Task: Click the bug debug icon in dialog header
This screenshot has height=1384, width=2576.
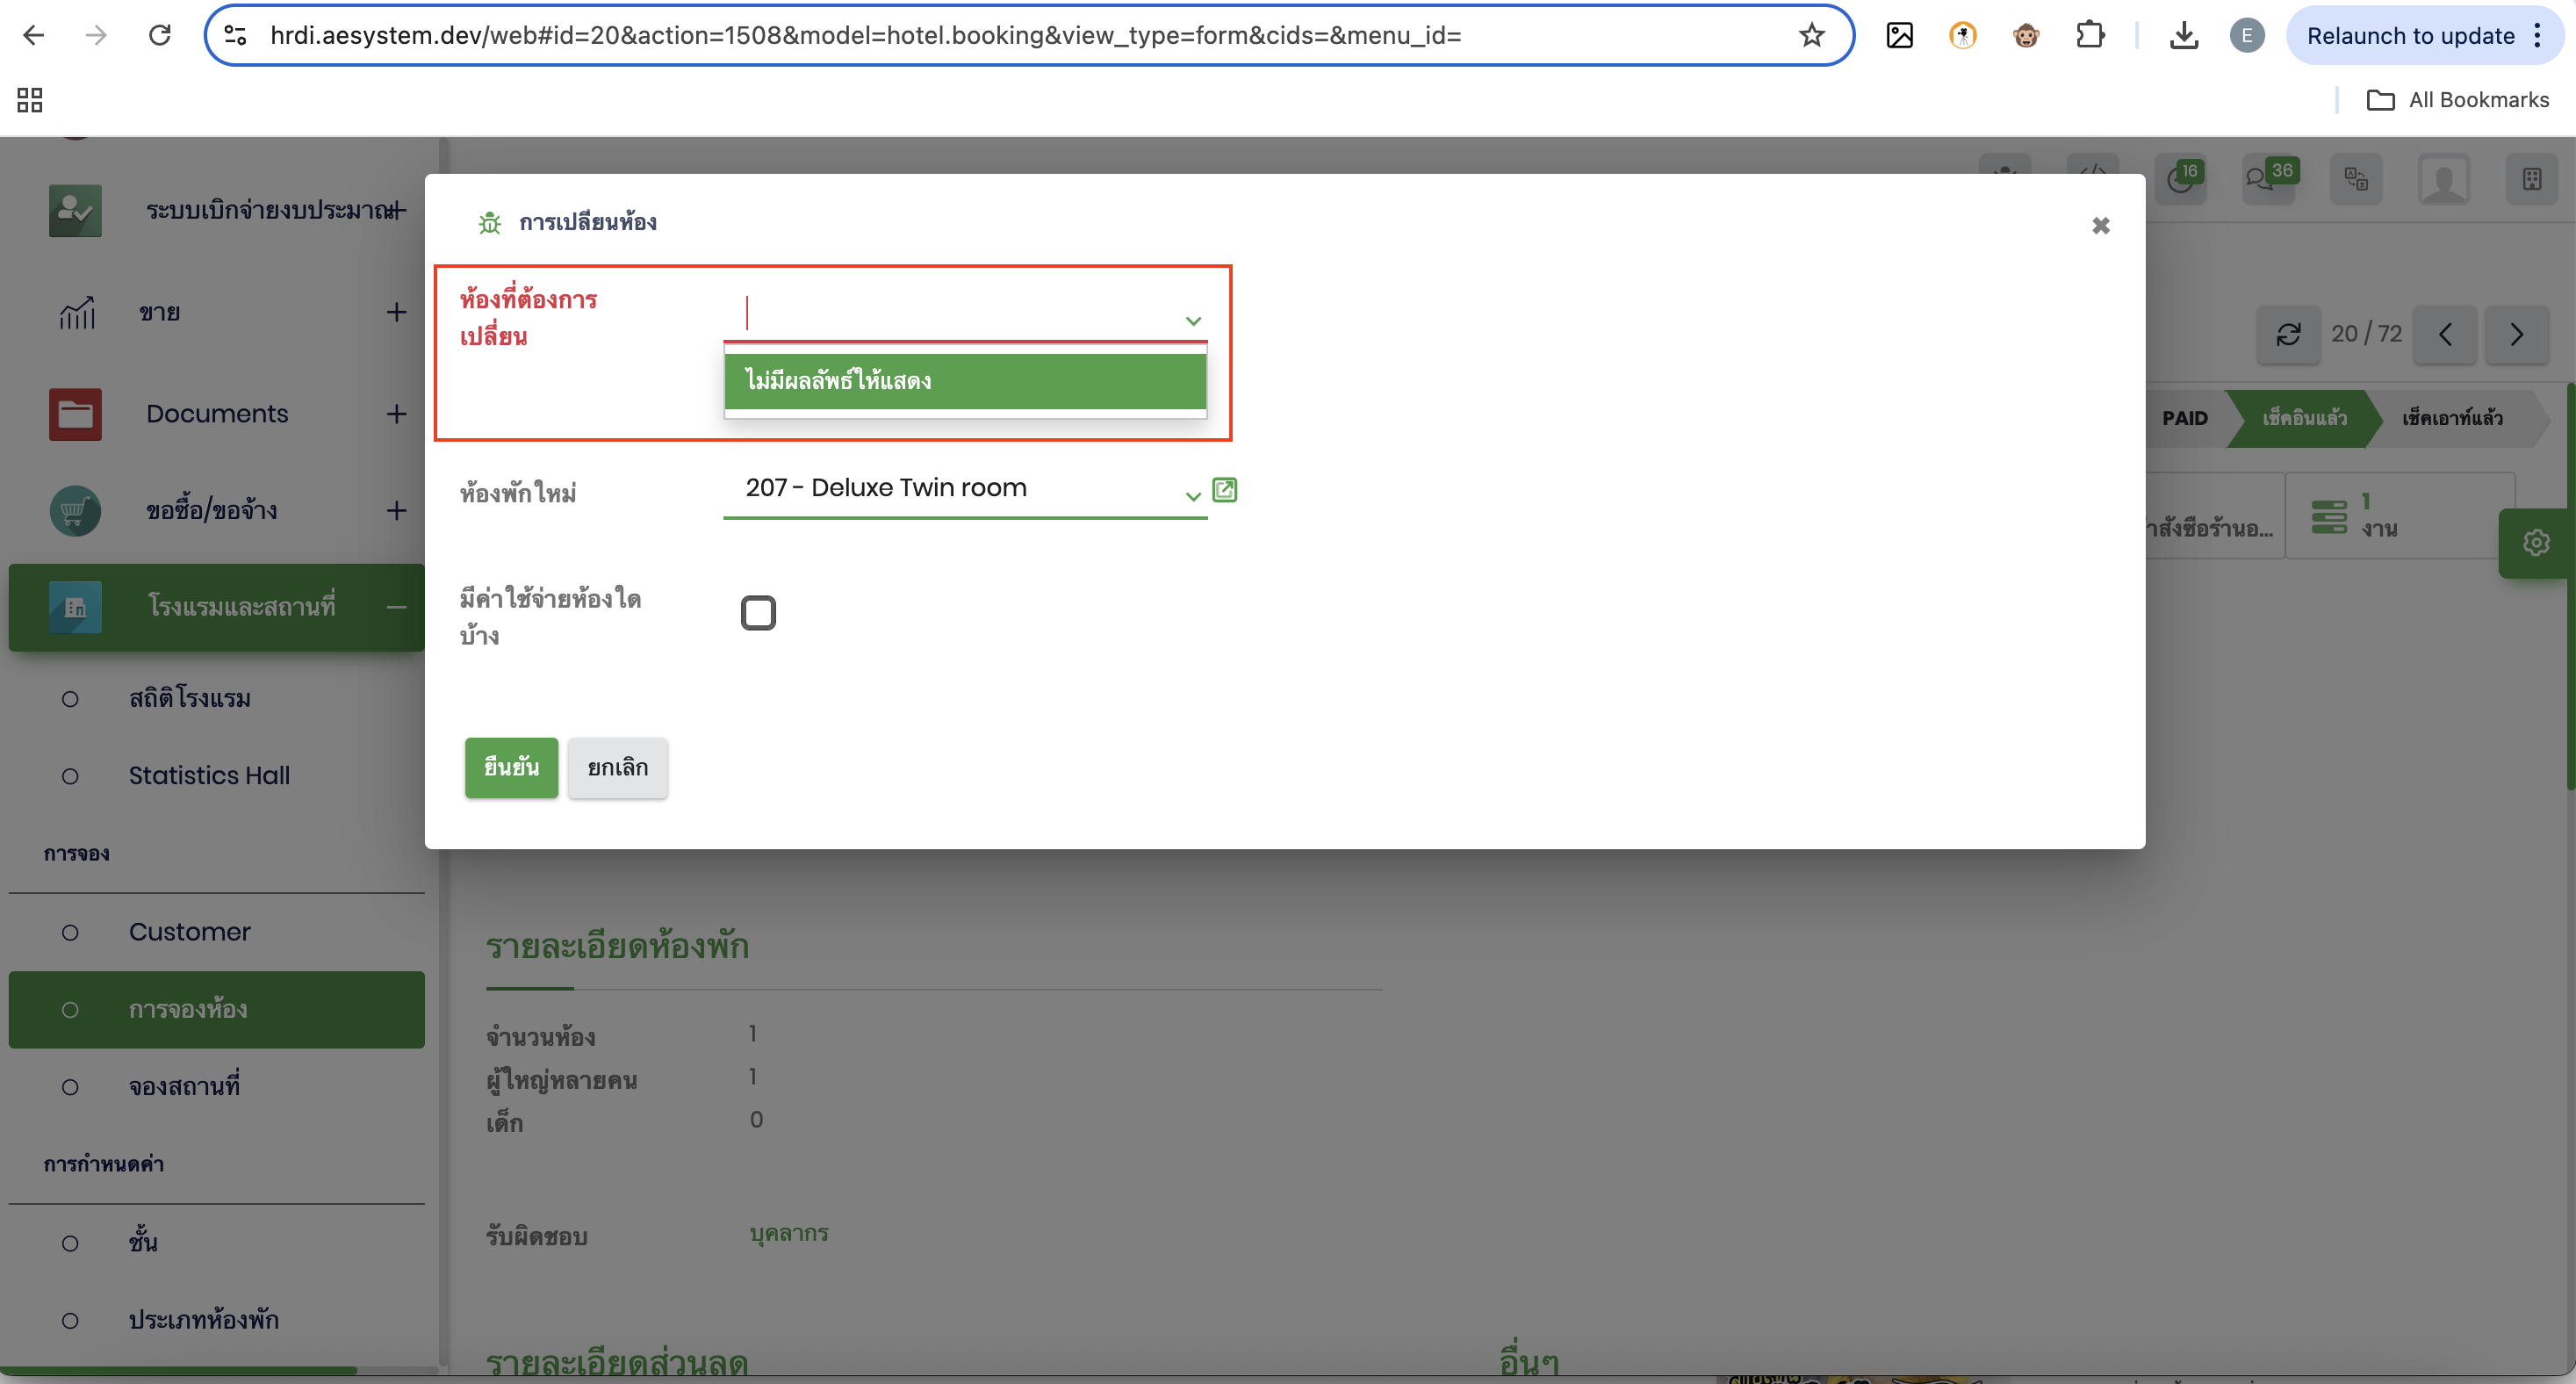Action: [x=489, y=222]
